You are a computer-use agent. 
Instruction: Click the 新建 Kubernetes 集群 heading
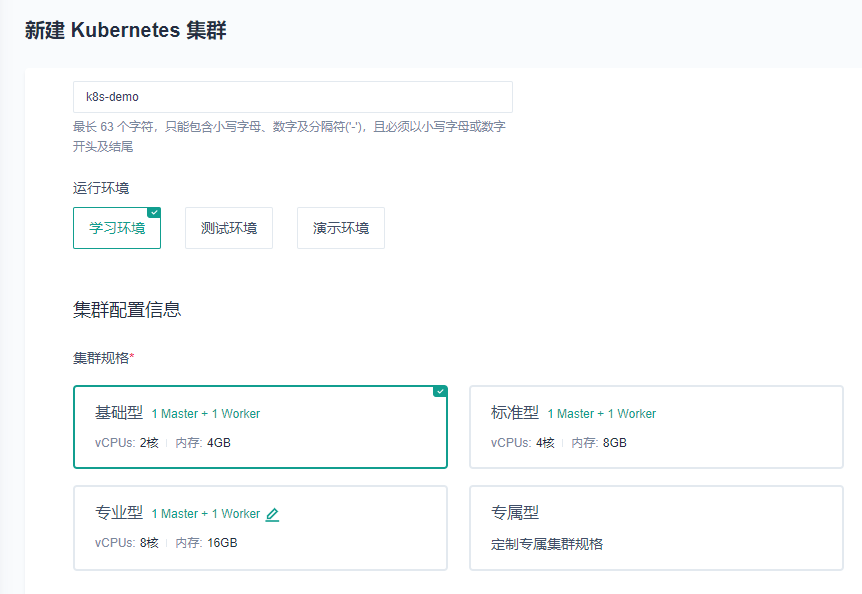tap(125, 30)
